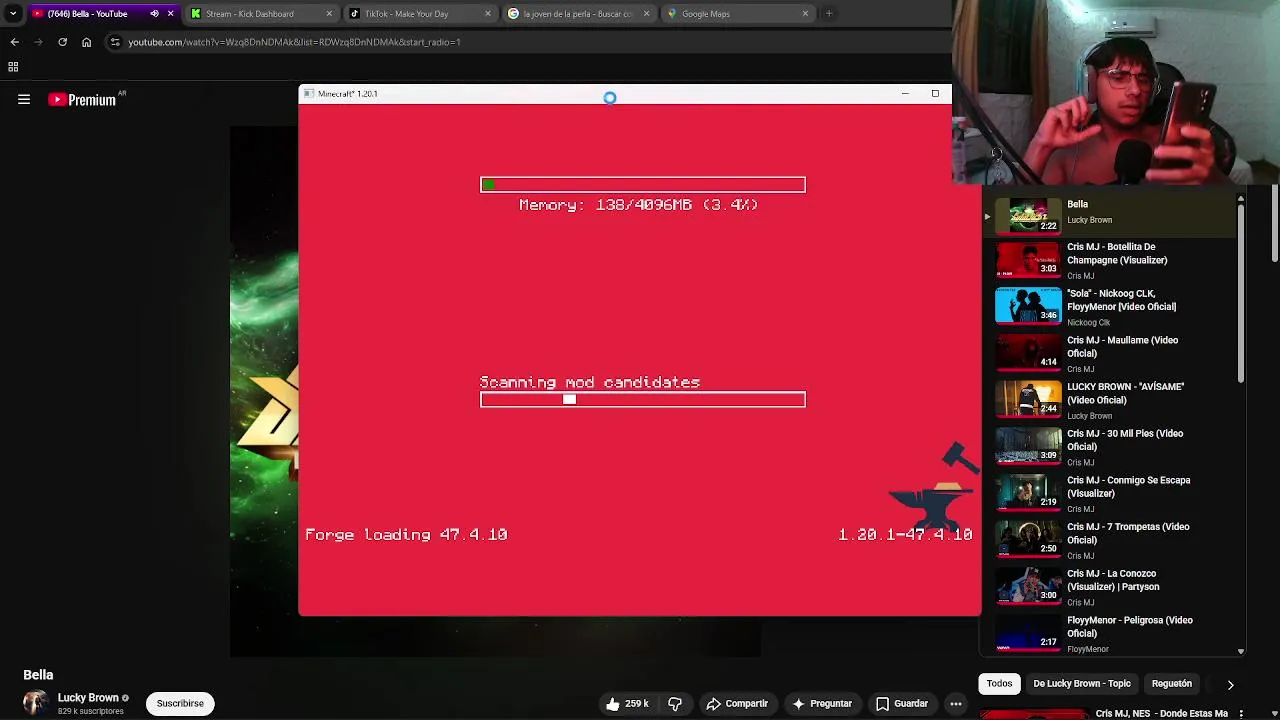Click the browser back arrow
The image size is (1280, 720).
pos(14,42)
